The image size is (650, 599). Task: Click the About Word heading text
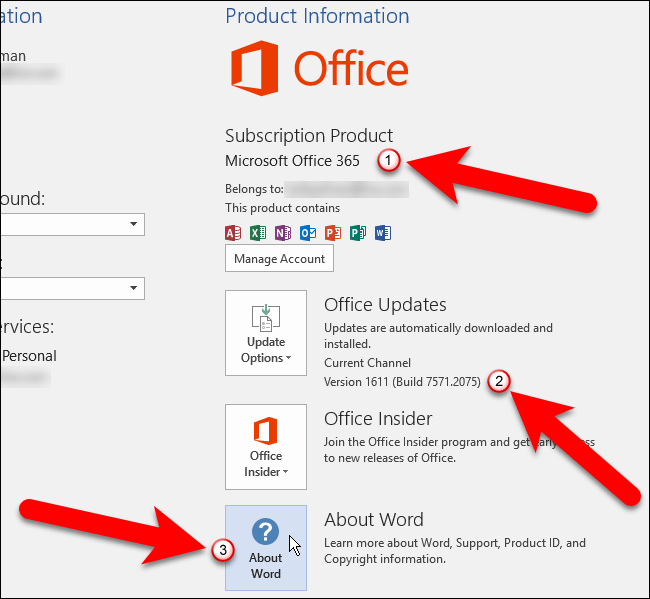[x=374, y=520]
